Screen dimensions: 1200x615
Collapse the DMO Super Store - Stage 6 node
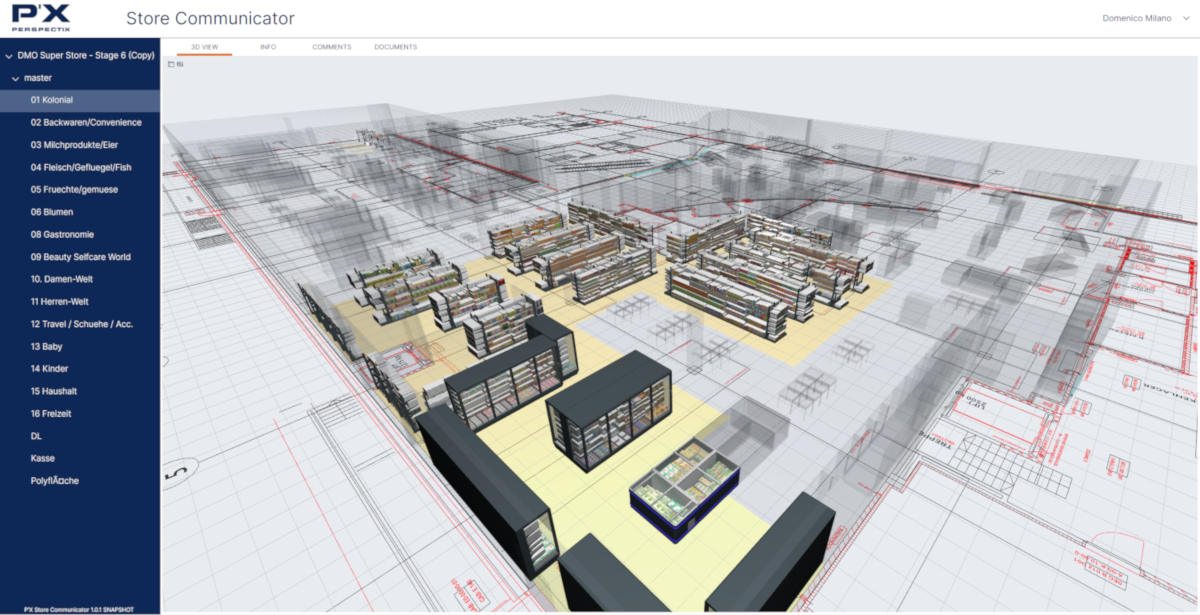click(9, 56)
